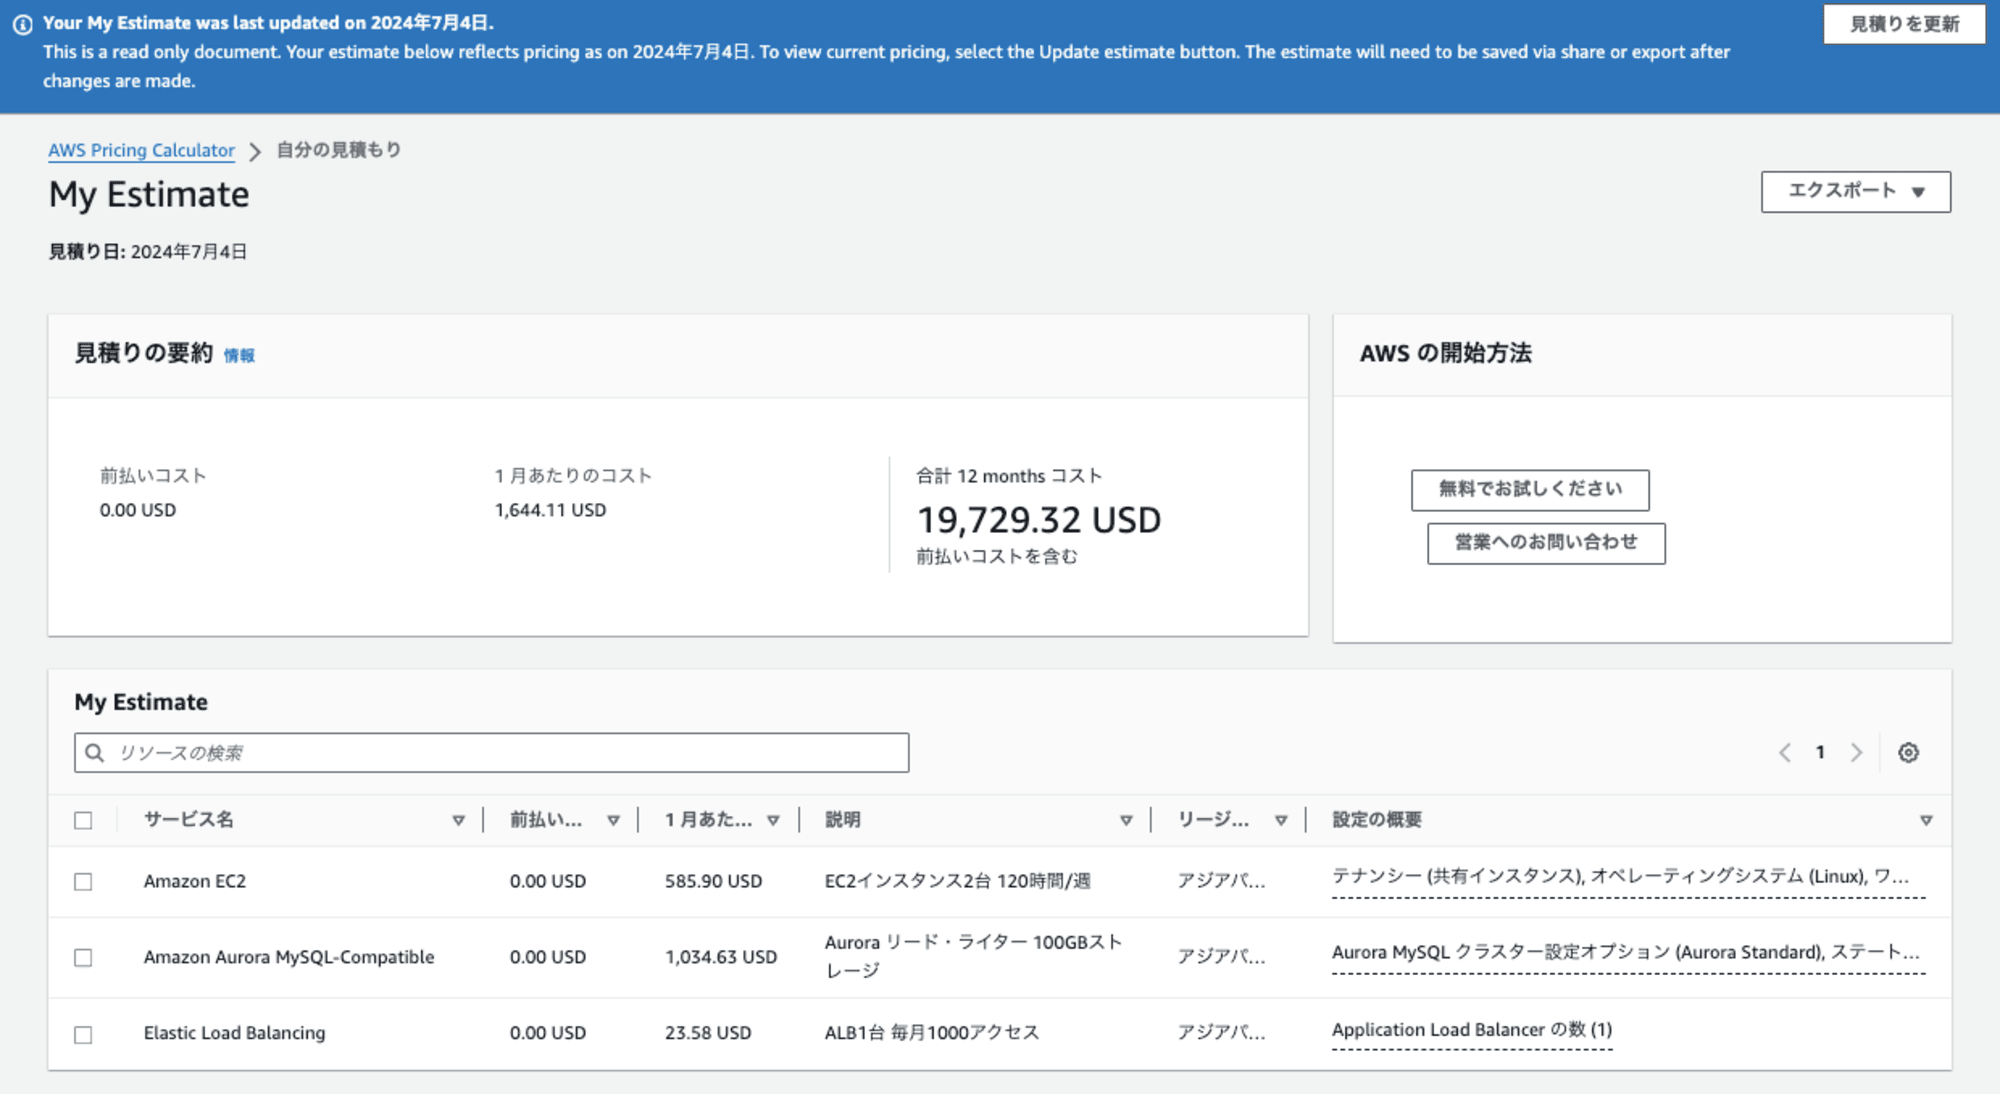Click the 無料でお試しください button
This screenshot has width=2000, height=1094.
pyautogui.click(x=1530, y=489)
